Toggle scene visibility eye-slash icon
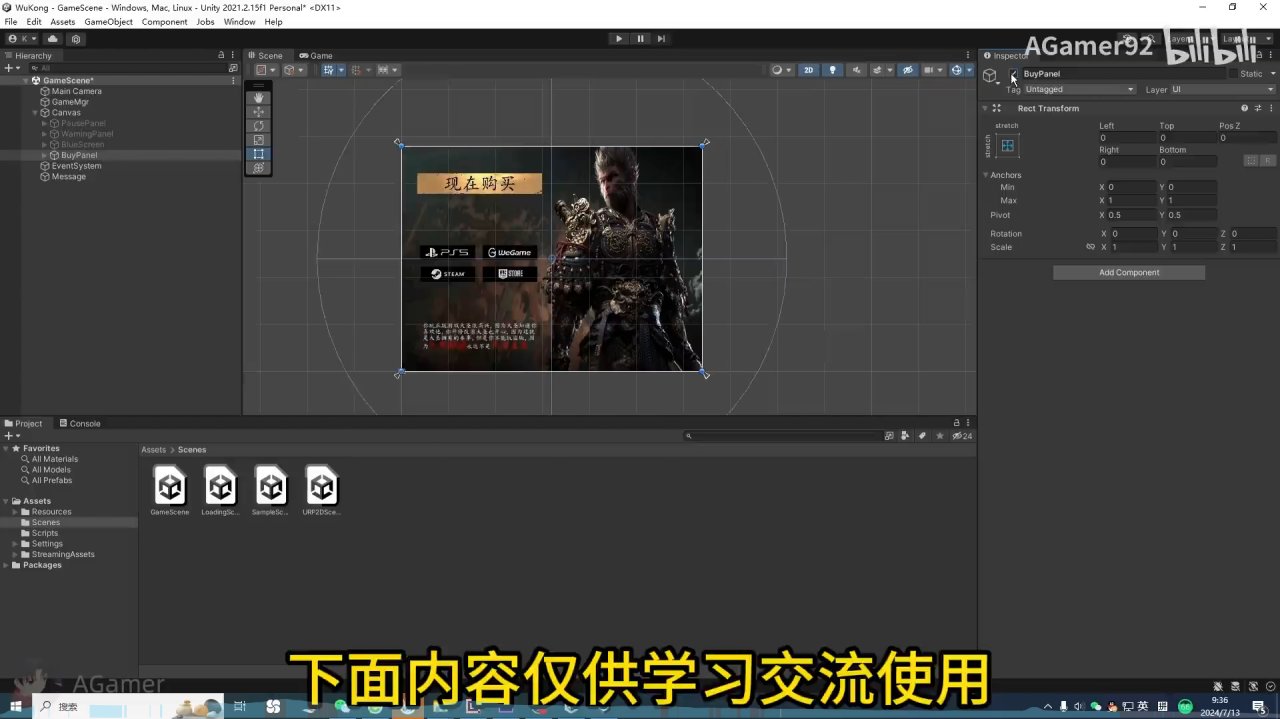This screenshot has width=1280, height=719. [907, 70]
